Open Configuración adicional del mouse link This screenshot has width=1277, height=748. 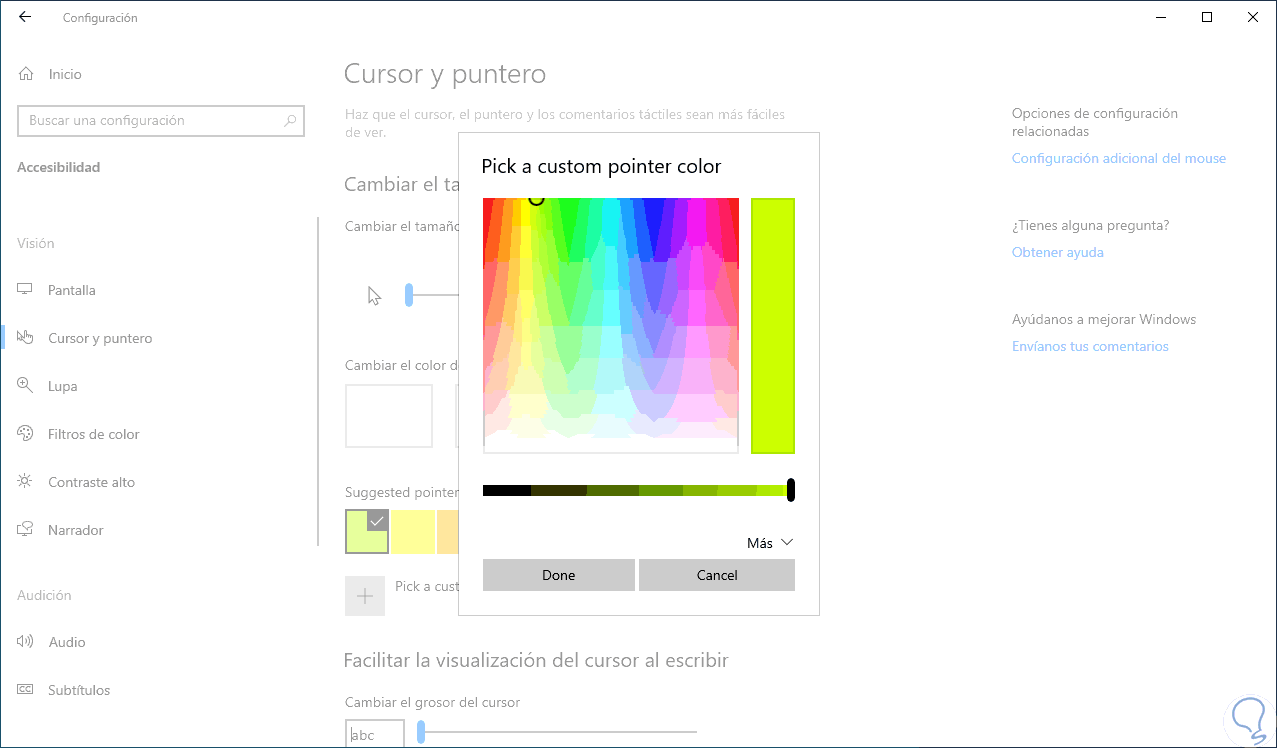1118,158
